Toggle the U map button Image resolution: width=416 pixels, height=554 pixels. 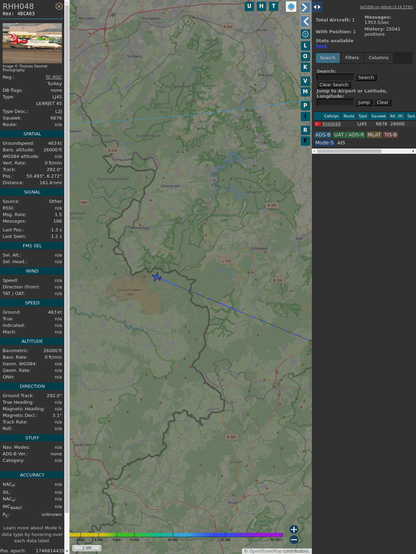(249, 6)
